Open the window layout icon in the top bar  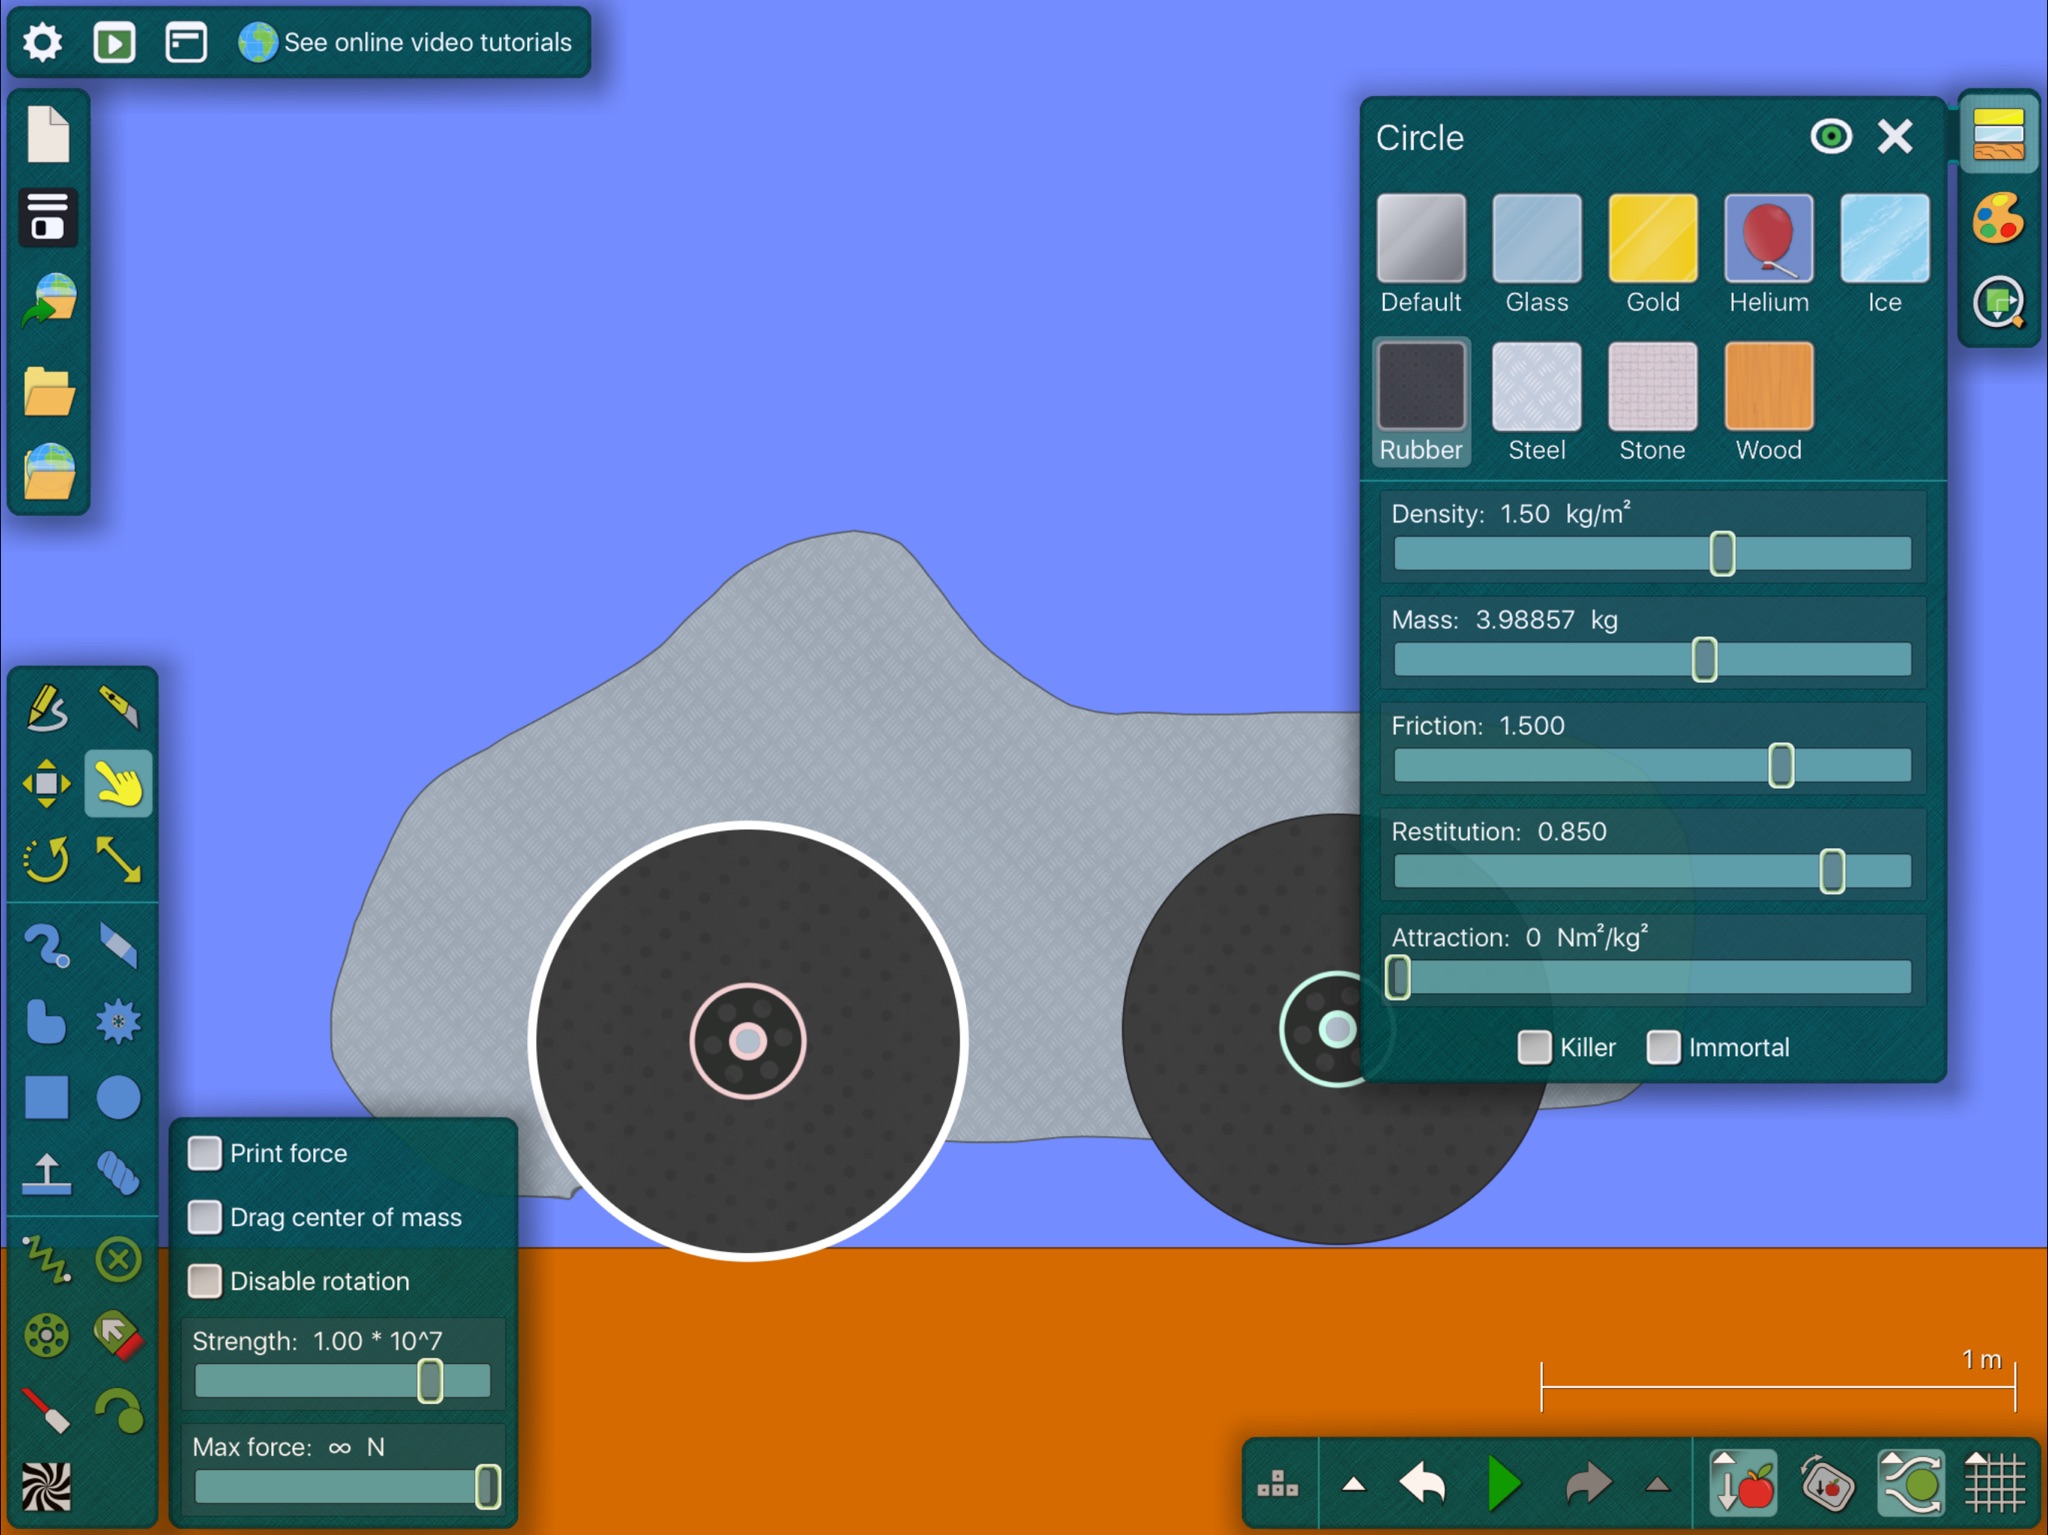186,43
